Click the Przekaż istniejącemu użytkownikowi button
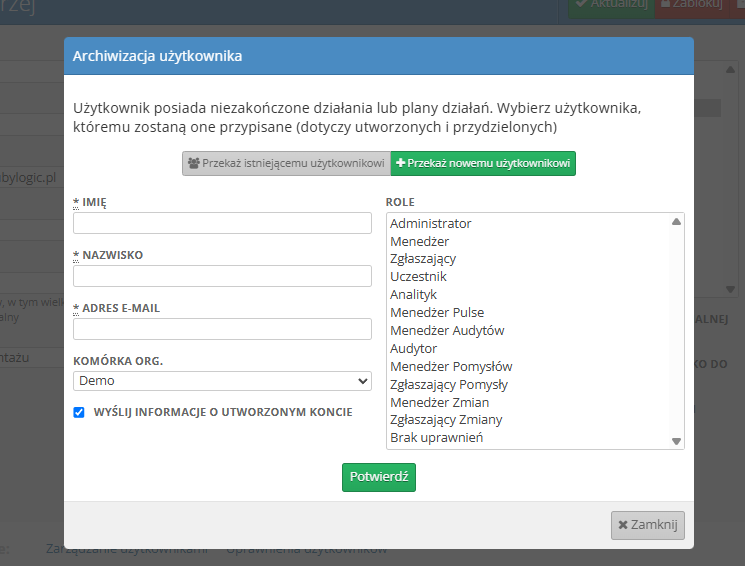 click(x=287, y=163)
